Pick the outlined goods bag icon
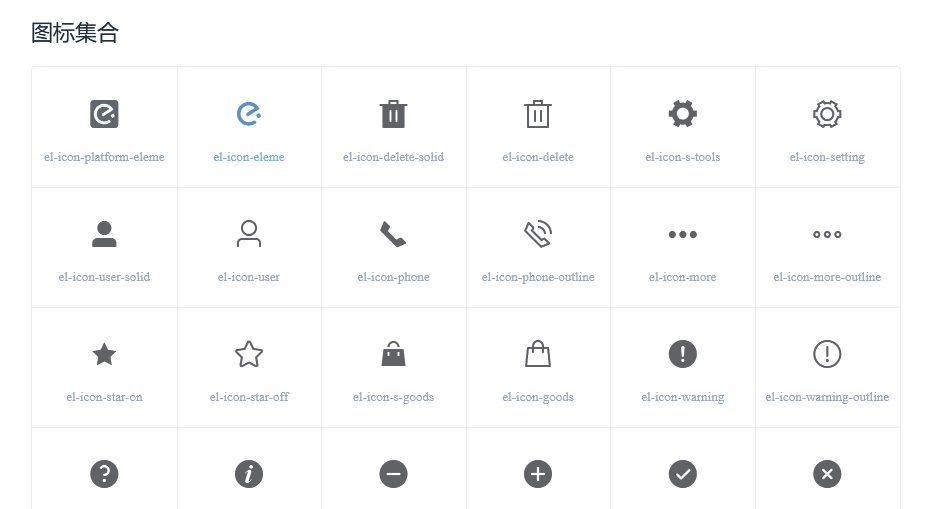 coord(538,354)
